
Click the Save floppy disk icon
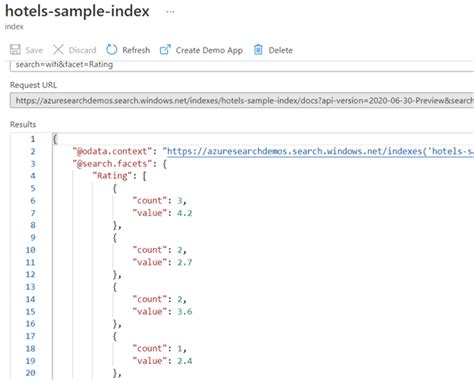tap(15, 50)
